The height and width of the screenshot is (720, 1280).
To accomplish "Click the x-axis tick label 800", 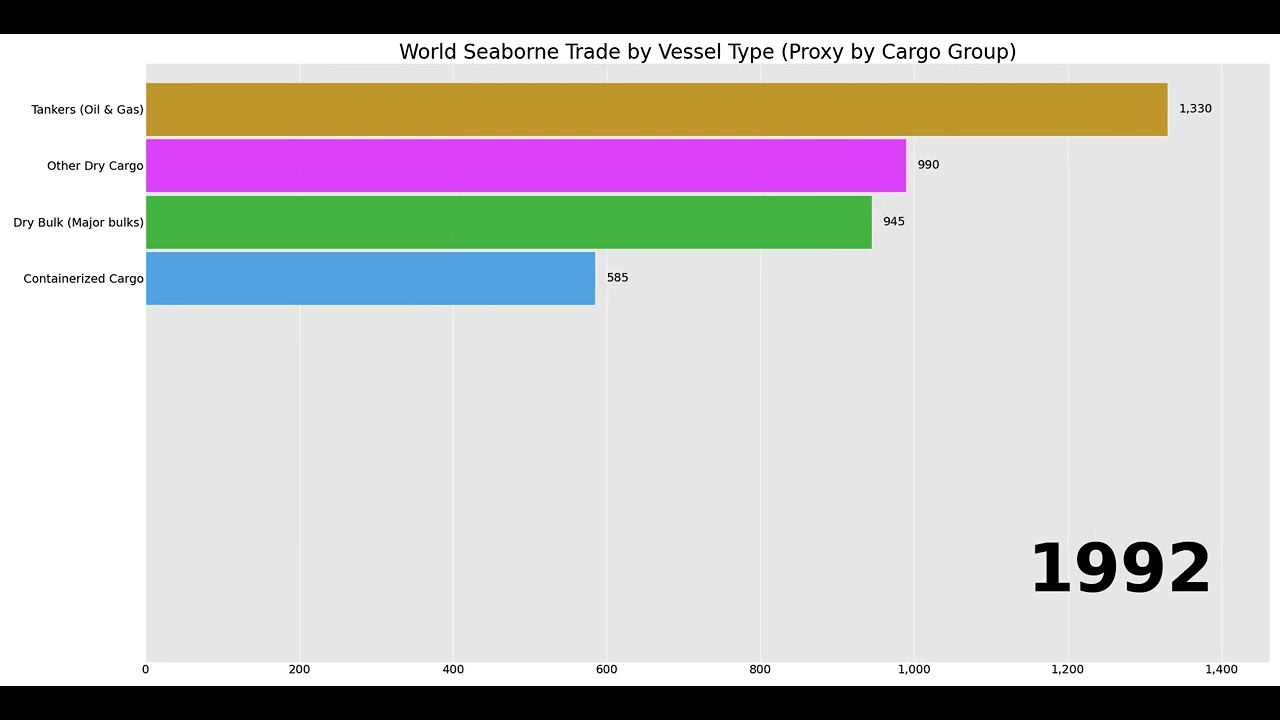I will pyautogui.click(x=760, y=670).
